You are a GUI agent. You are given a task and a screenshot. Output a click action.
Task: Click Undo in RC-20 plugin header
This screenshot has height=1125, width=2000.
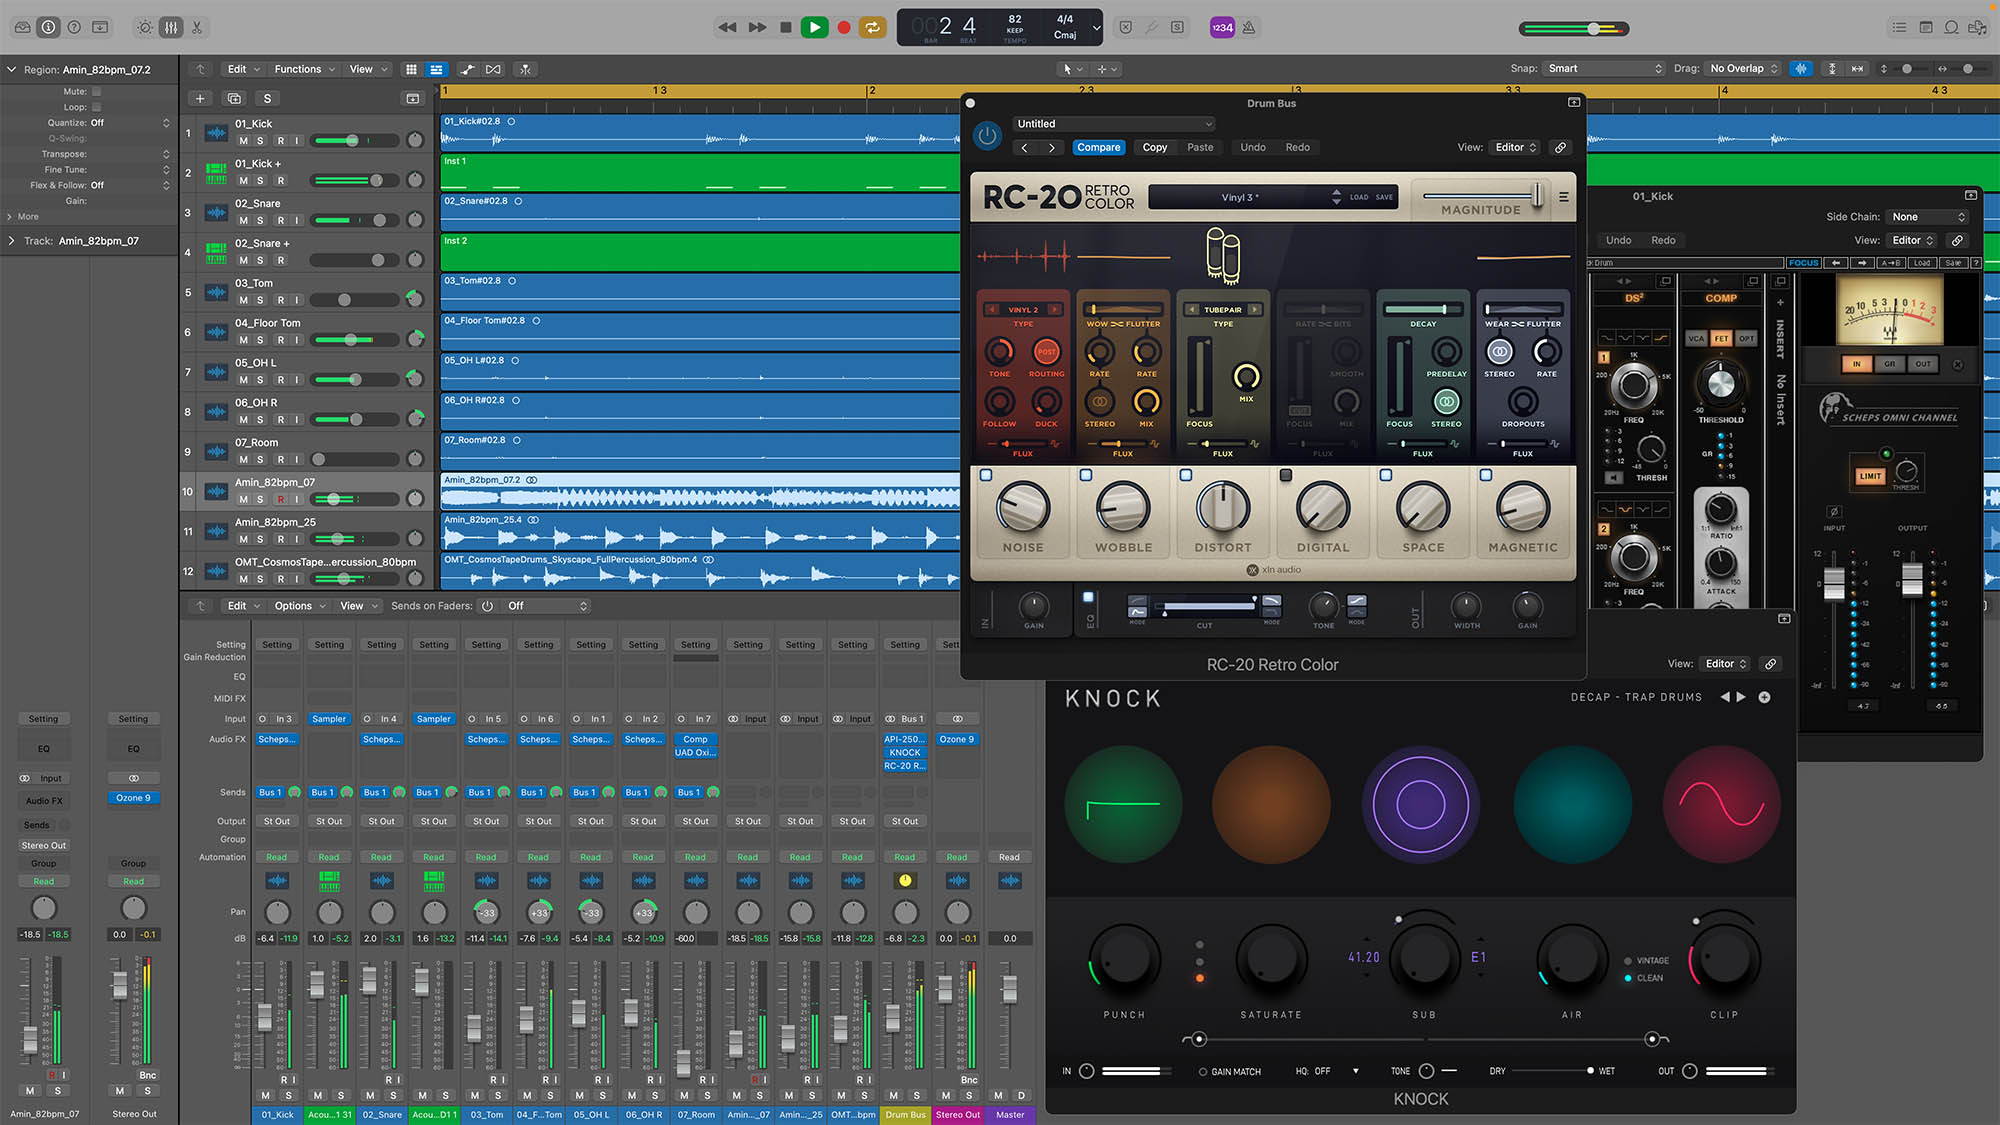(1253, 147)
